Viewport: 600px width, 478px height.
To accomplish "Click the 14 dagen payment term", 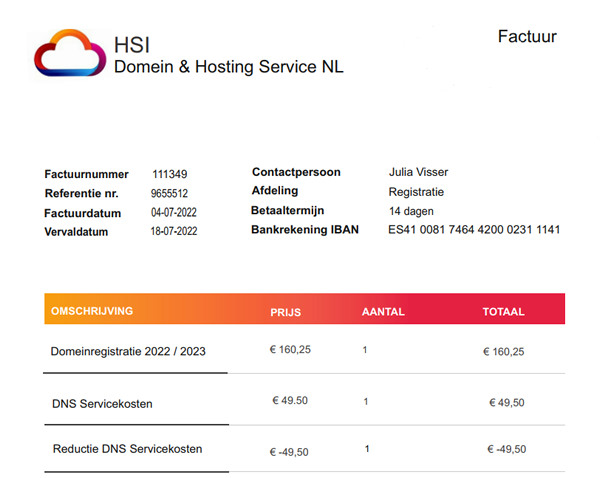I will pyautogui.click(x=410, y=211).
